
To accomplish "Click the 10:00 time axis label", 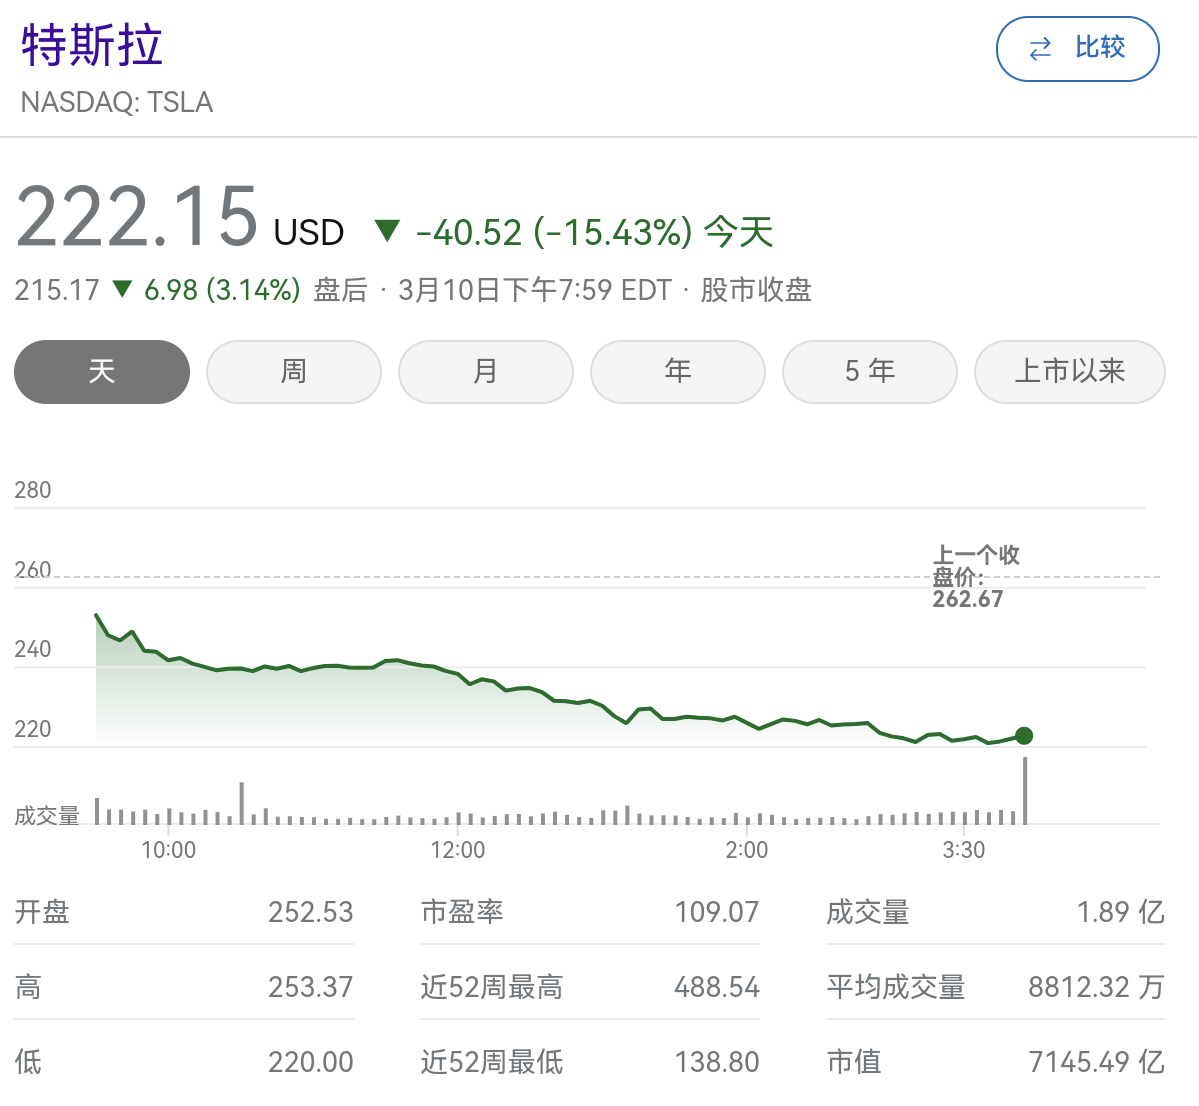I will (x=168, y=851).
